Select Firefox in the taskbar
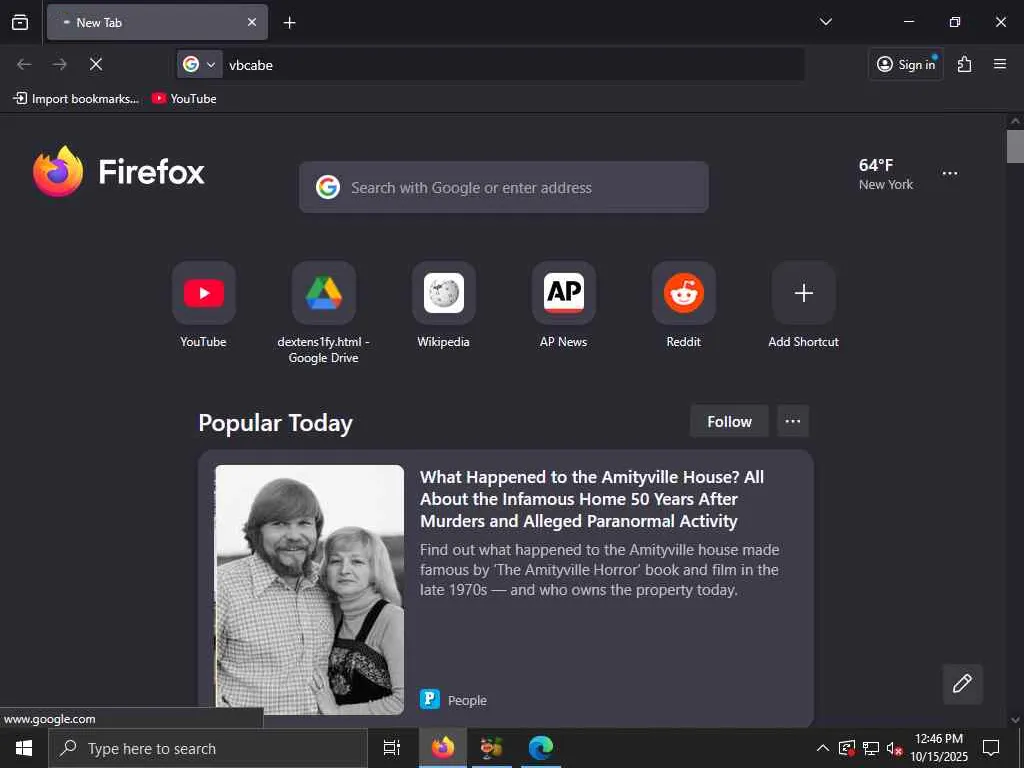Image resolution: width=1024 pixels, height=768 pixels. [x=442, y=748]
